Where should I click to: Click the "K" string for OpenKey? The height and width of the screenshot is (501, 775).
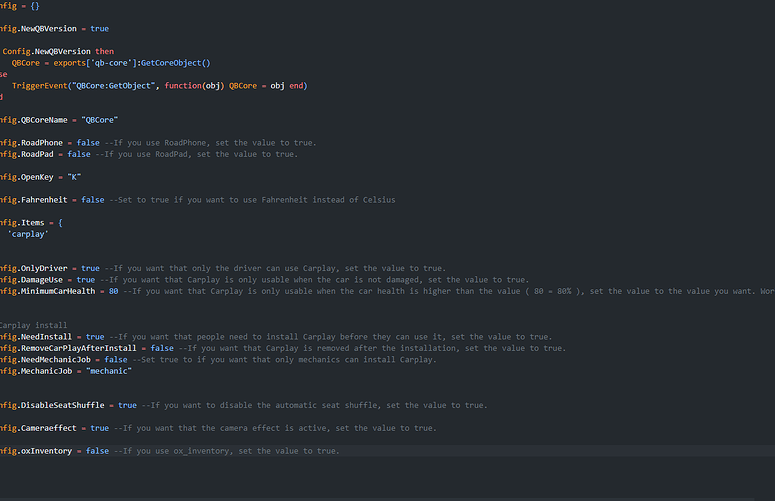point(74,177)
